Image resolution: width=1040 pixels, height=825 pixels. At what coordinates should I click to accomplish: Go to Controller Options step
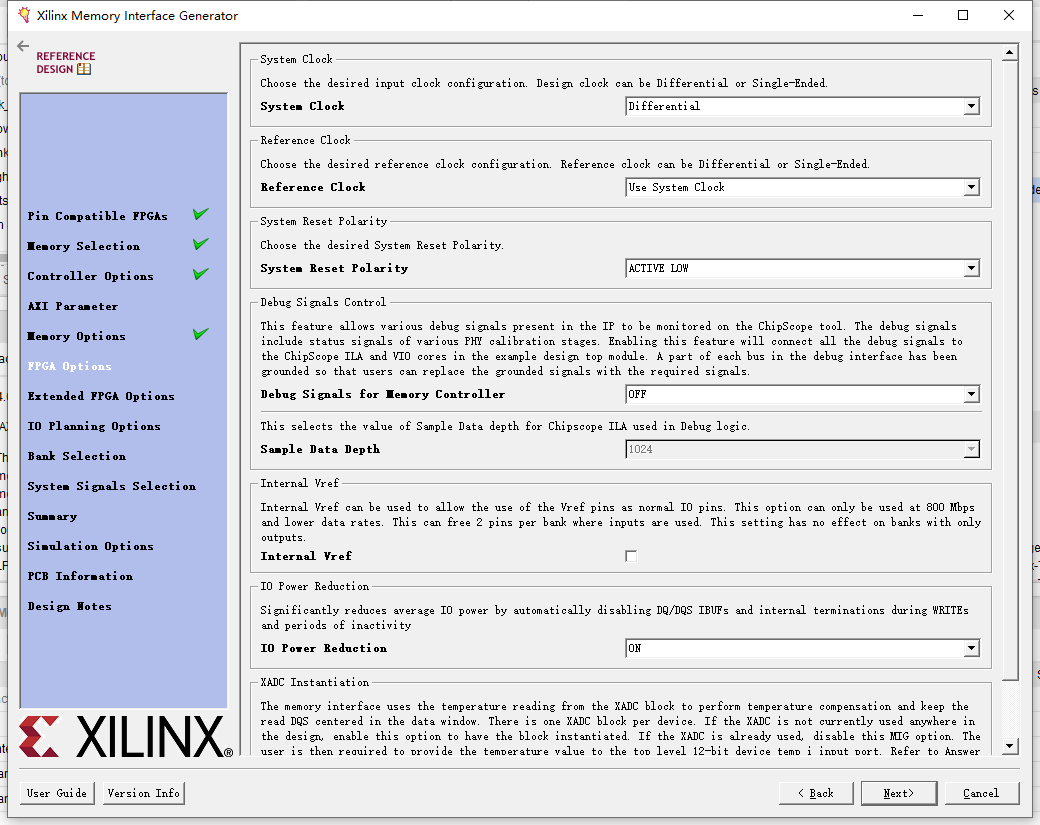click(90, 276)
